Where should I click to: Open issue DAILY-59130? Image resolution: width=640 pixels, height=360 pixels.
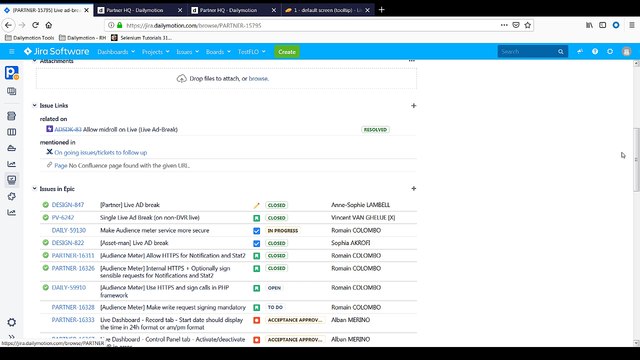69,230
